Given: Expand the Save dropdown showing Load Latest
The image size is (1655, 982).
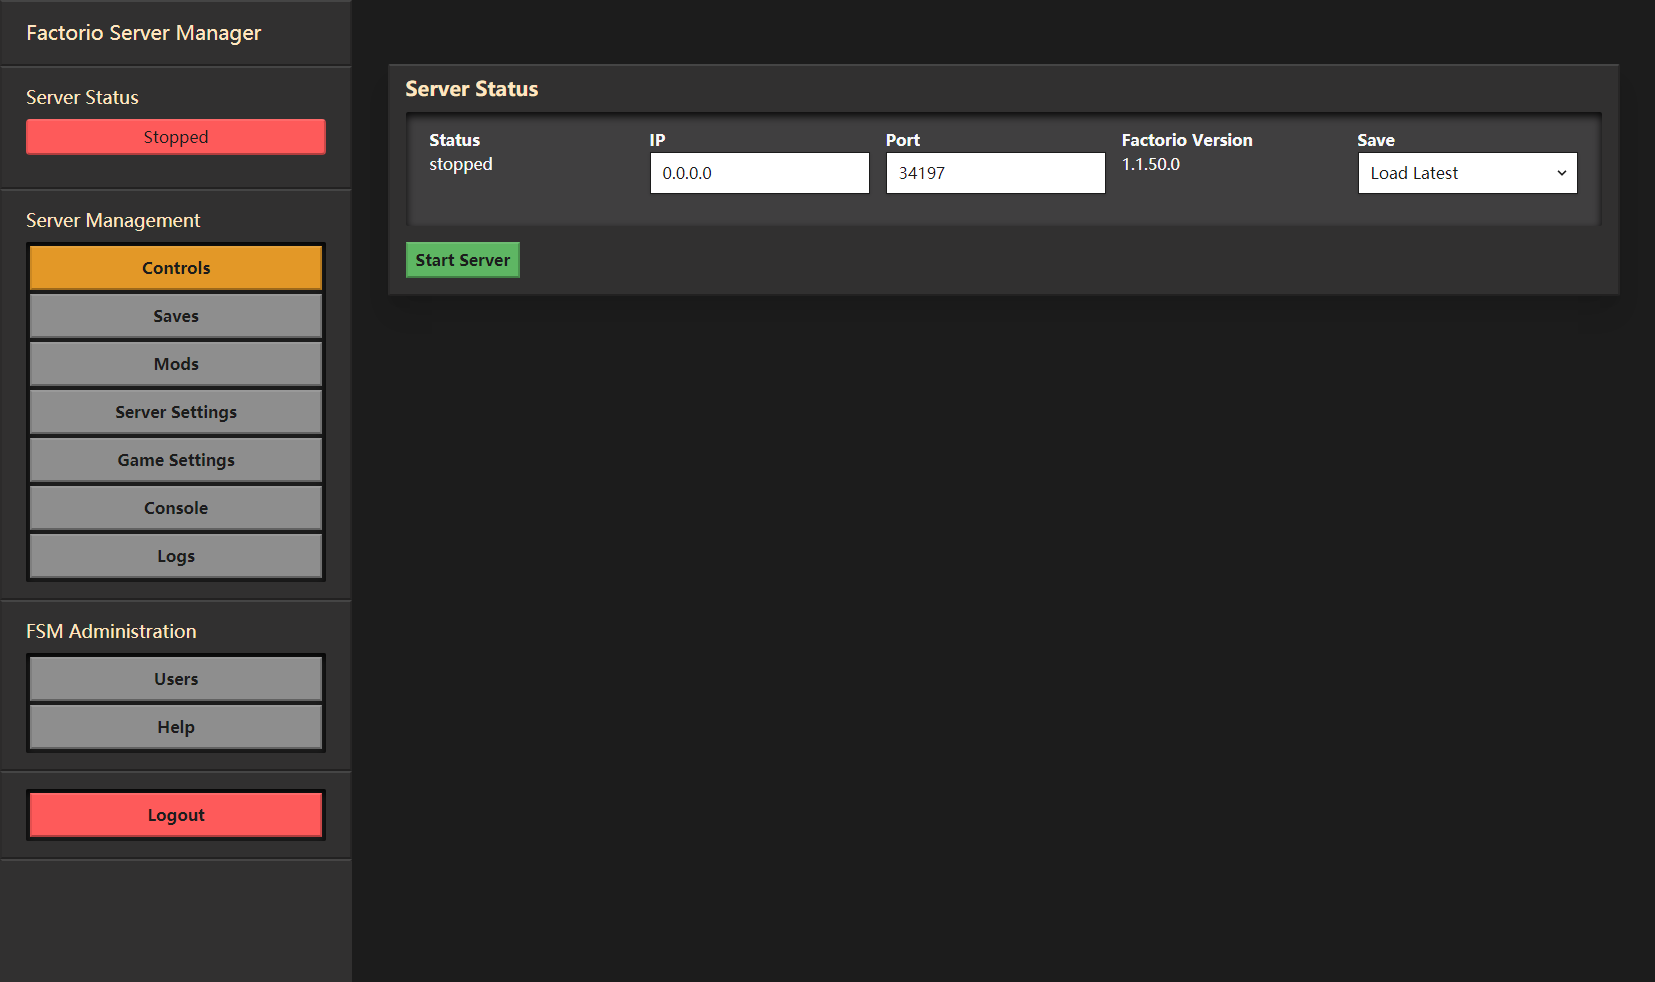Looking at the screenshot, I should tap(1467, 173).
